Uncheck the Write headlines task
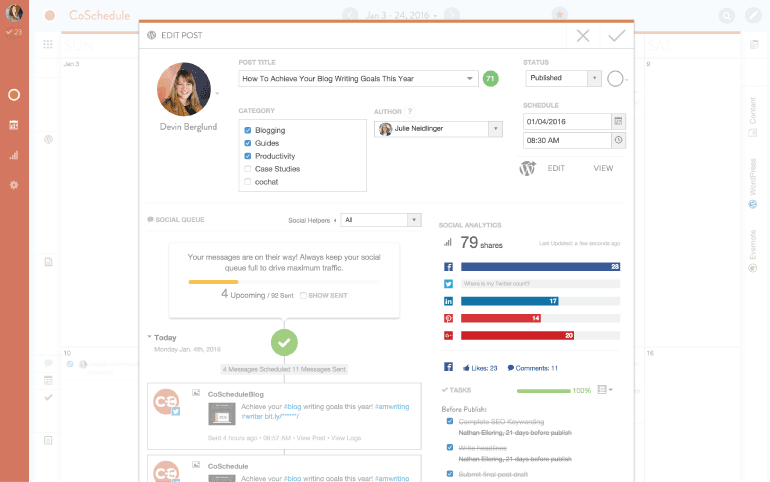Screen dimensions: 770x482 [450, 448]
